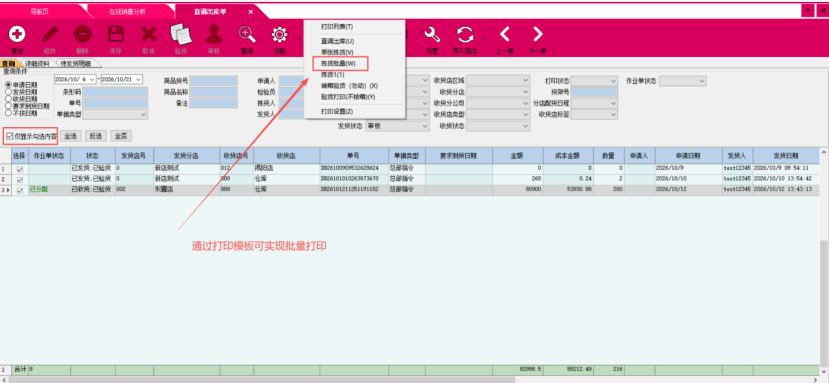Click the 审核 person icon

(x=214, y=34)
